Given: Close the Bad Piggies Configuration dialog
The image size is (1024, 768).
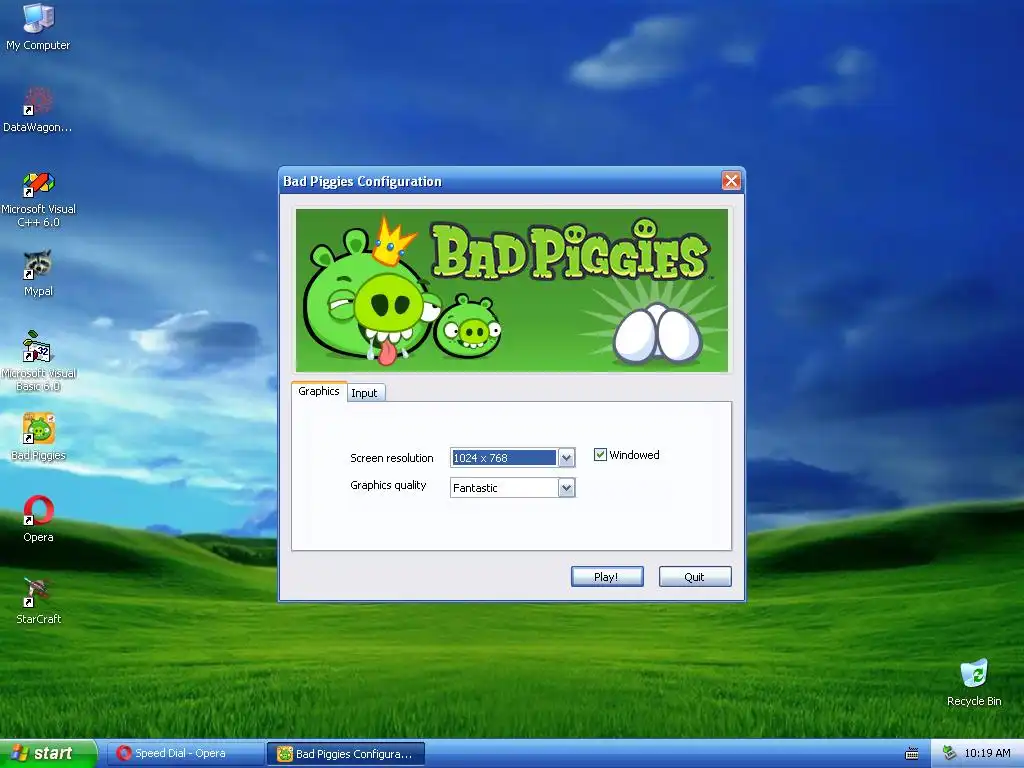Looking at the screenshot, I should [x=731, y=180].
